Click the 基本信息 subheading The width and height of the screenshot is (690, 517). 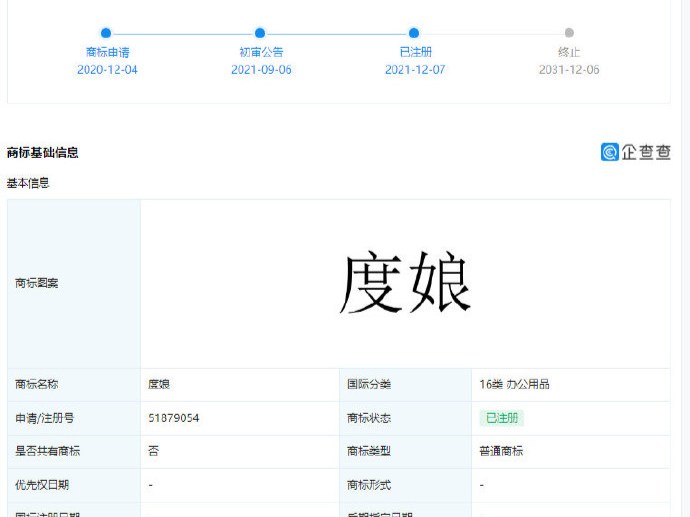(x=28, y=183)
